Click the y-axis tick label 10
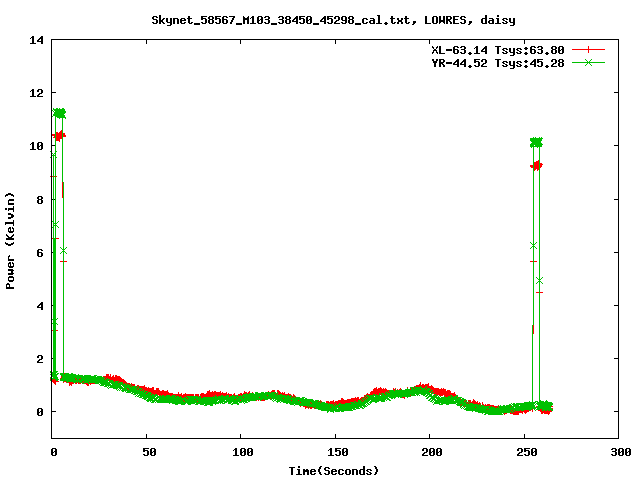 tap(36, 146)
